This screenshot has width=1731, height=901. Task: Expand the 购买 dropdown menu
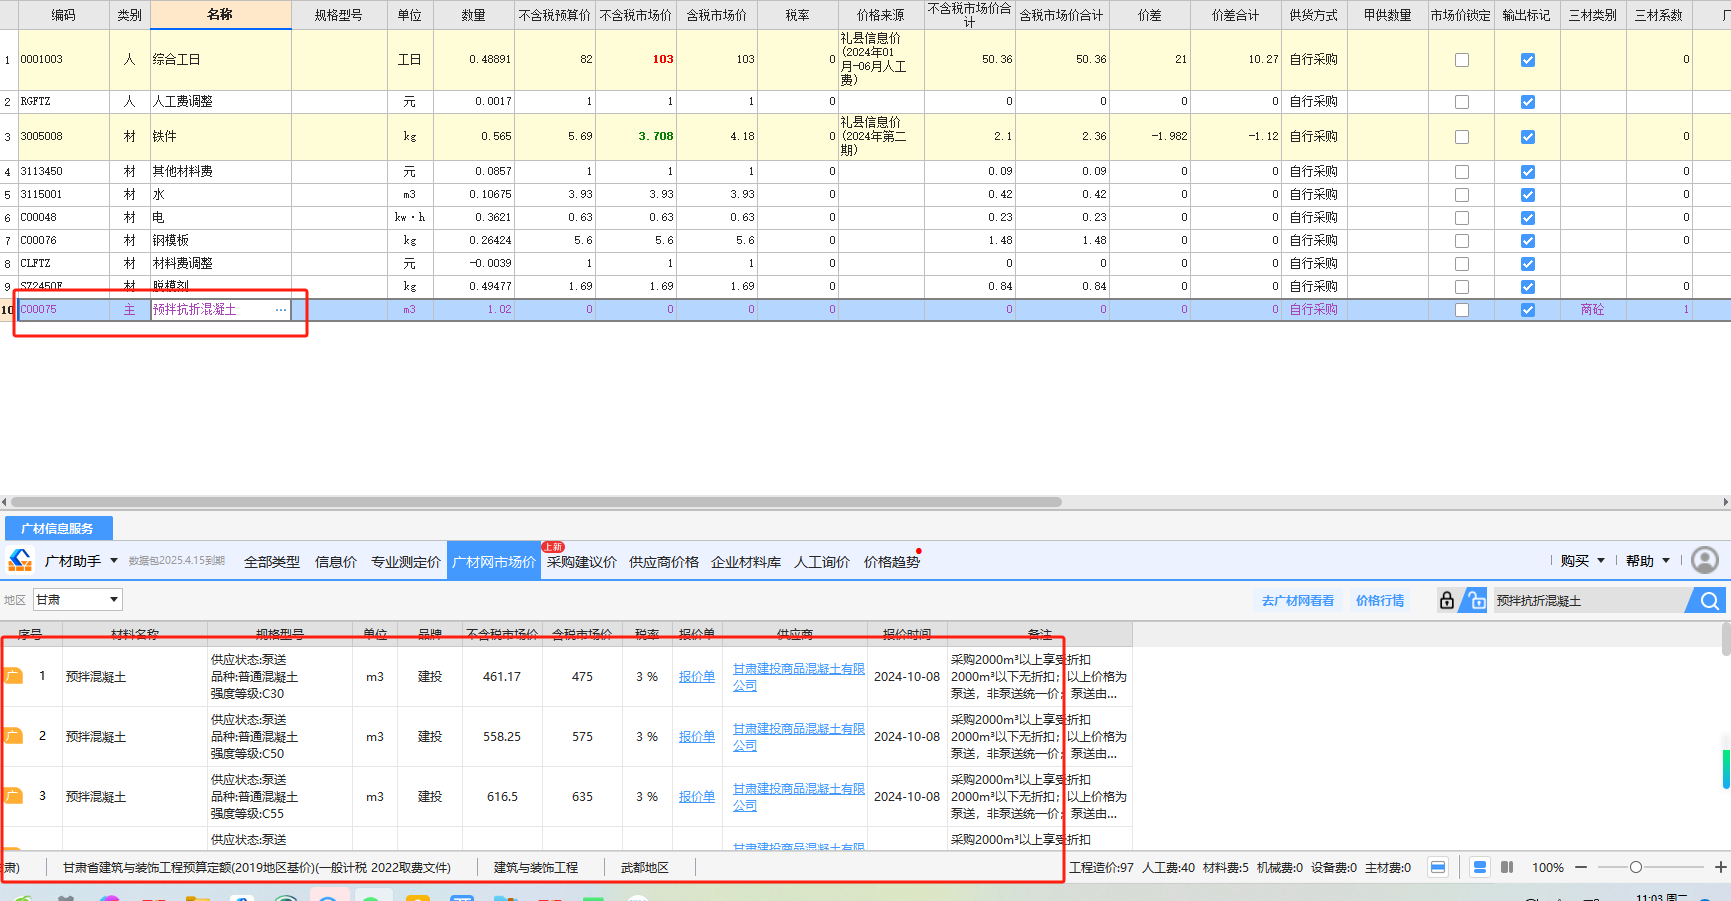(1583, 561)
